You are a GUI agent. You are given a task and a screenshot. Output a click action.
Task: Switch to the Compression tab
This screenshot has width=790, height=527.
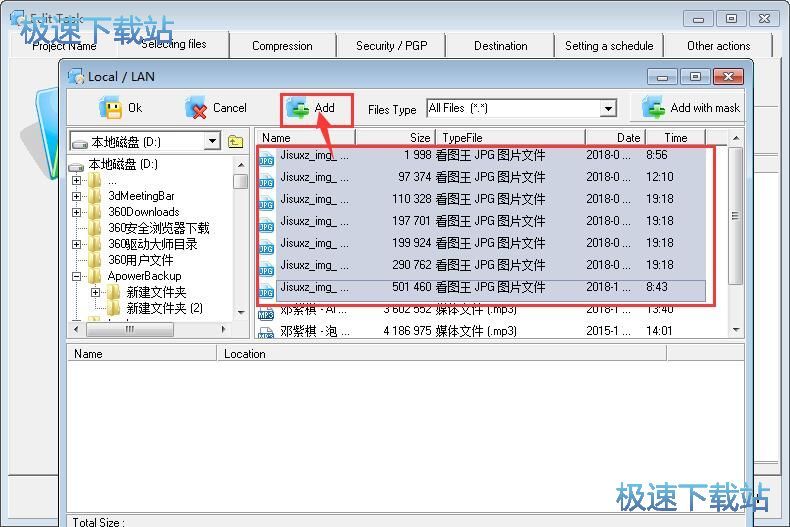point(282,46)
